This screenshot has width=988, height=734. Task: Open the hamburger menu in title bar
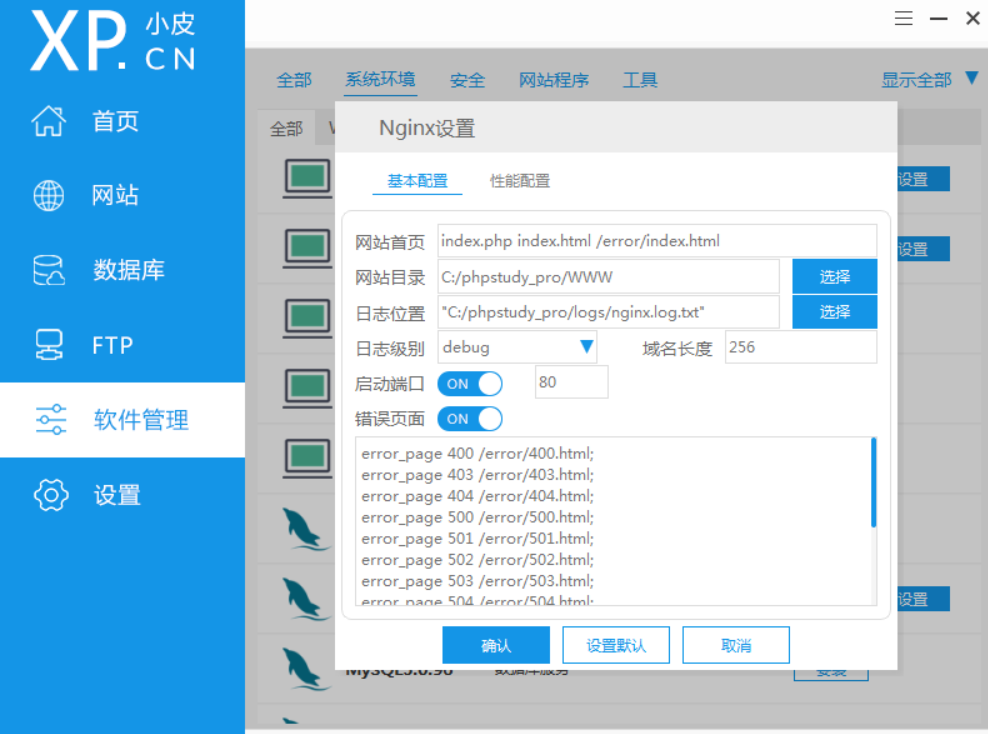click(x=904, y=18)
